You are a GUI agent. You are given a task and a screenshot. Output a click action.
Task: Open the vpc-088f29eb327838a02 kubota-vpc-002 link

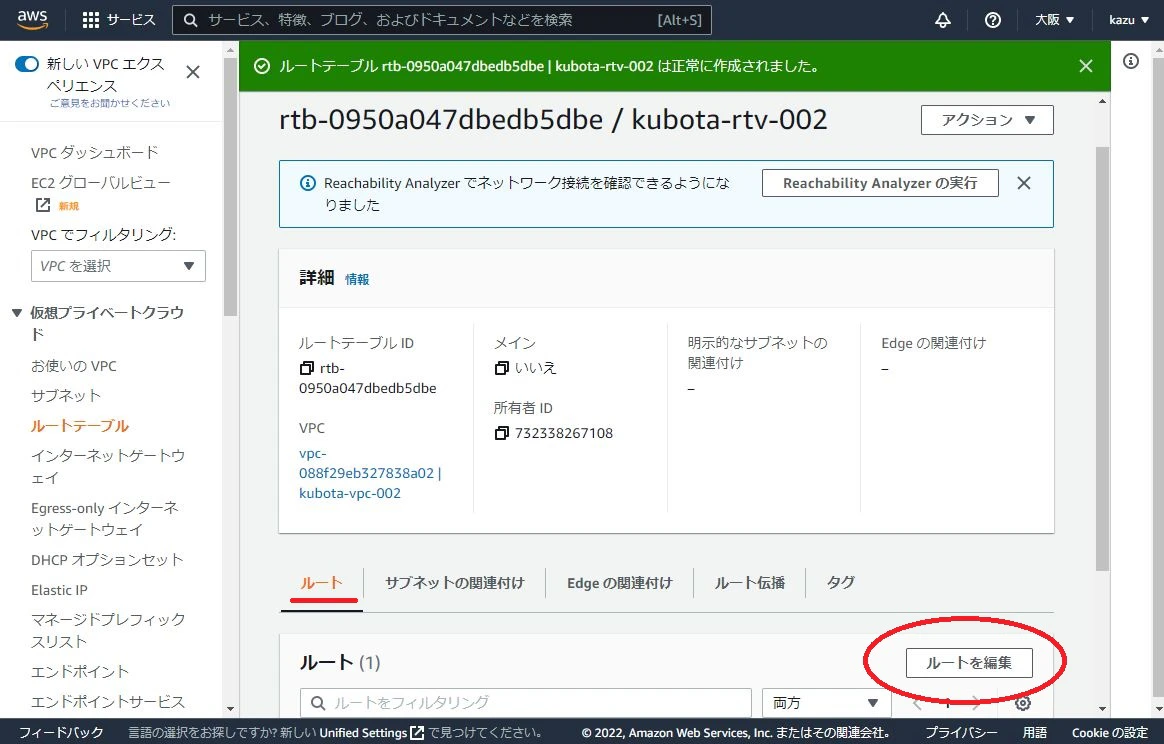(370, 473)
